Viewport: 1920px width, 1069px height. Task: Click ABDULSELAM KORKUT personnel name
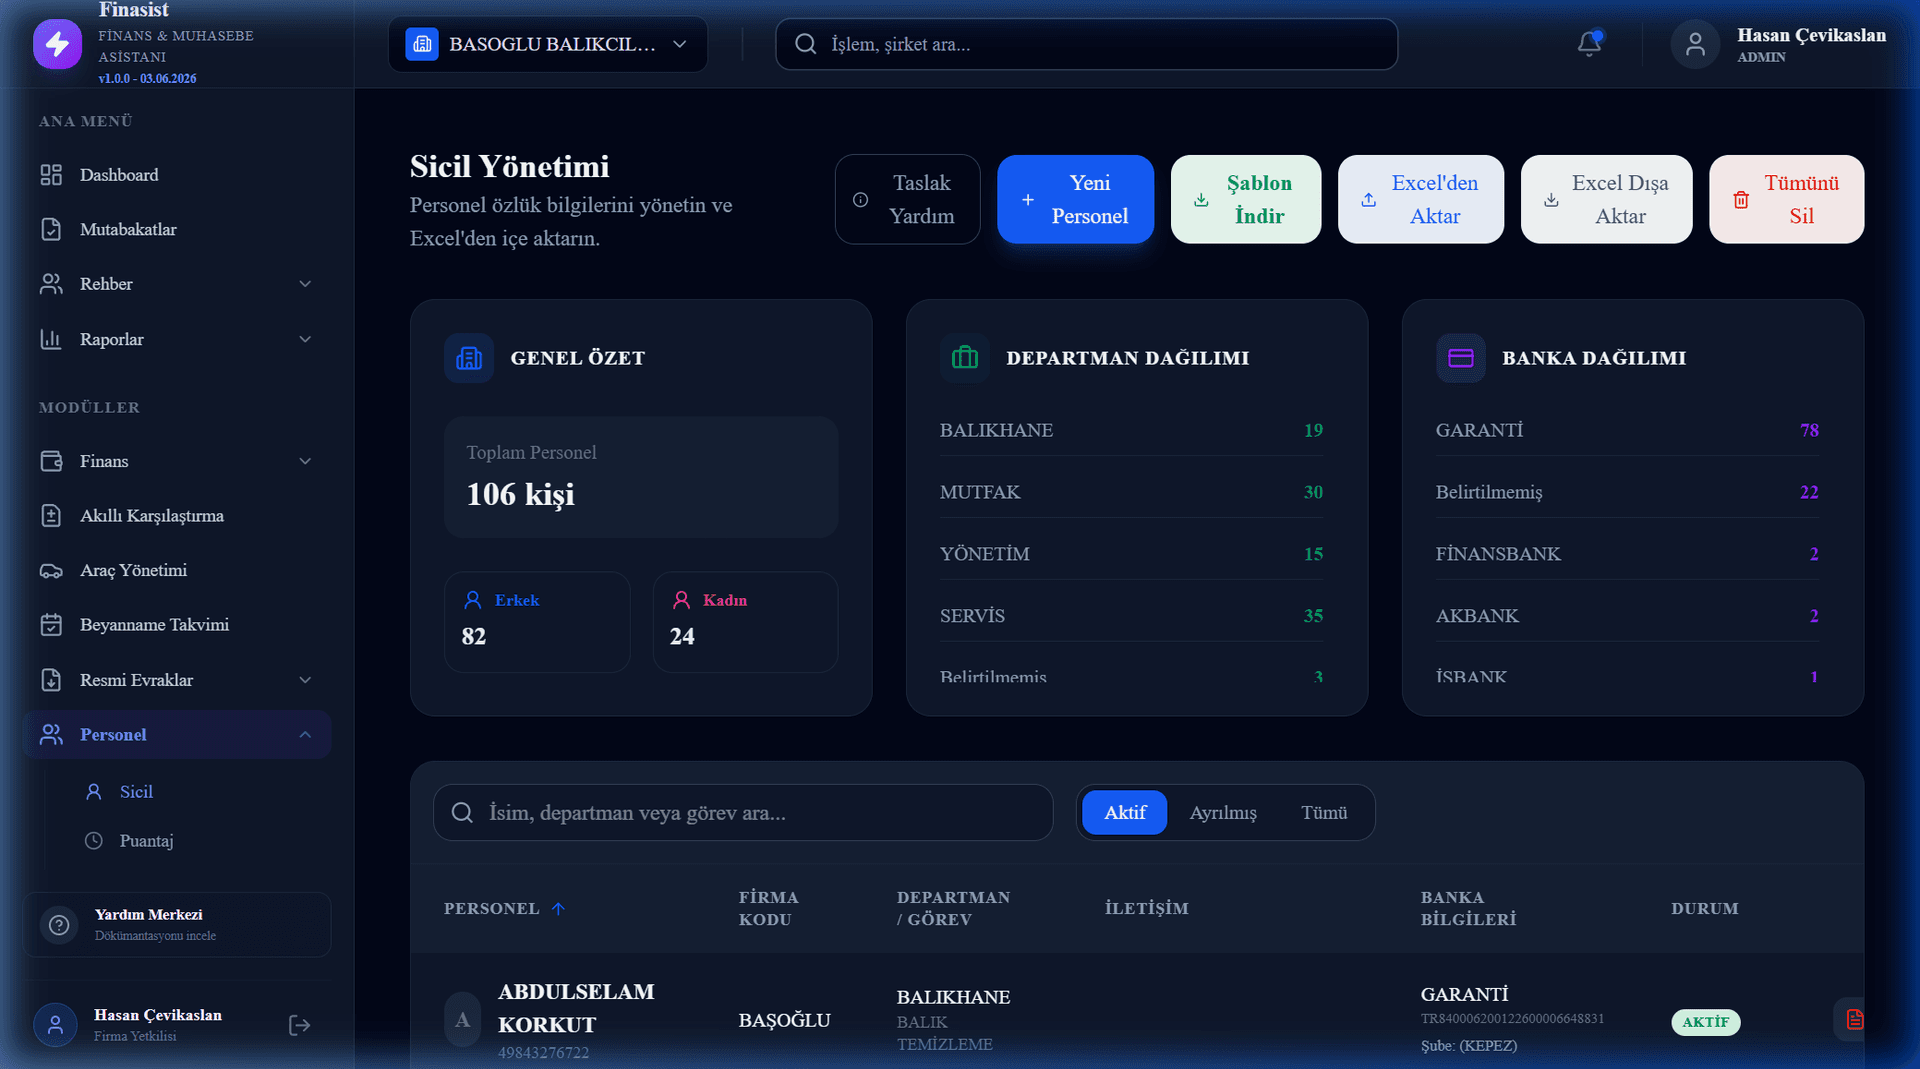576,1008
